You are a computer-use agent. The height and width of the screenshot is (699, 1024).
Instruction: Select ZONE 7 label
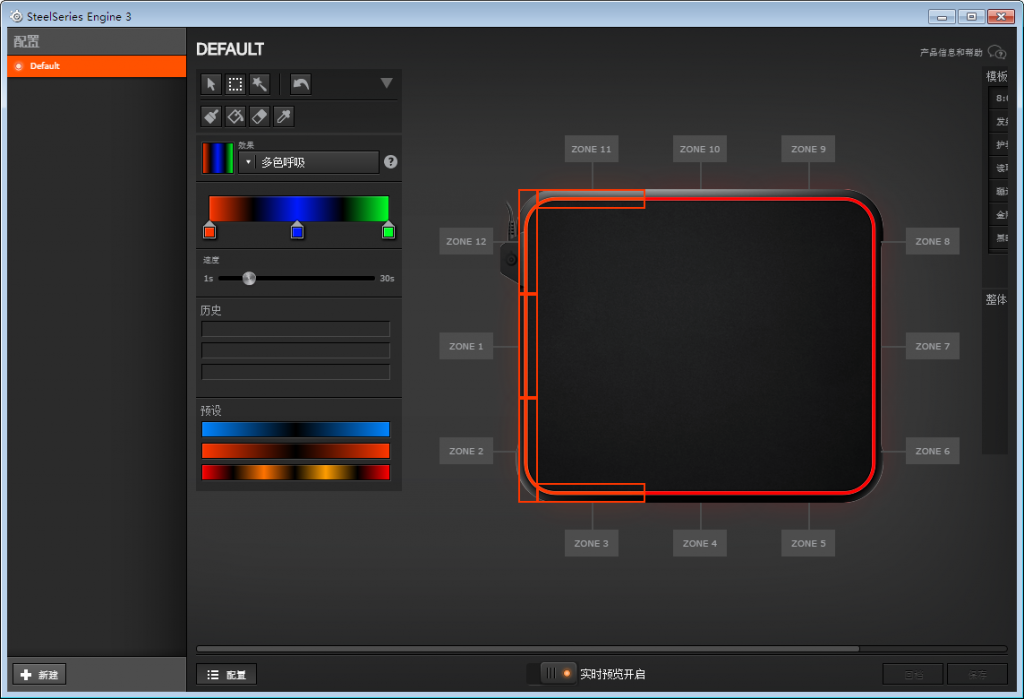tap(933, 346)
